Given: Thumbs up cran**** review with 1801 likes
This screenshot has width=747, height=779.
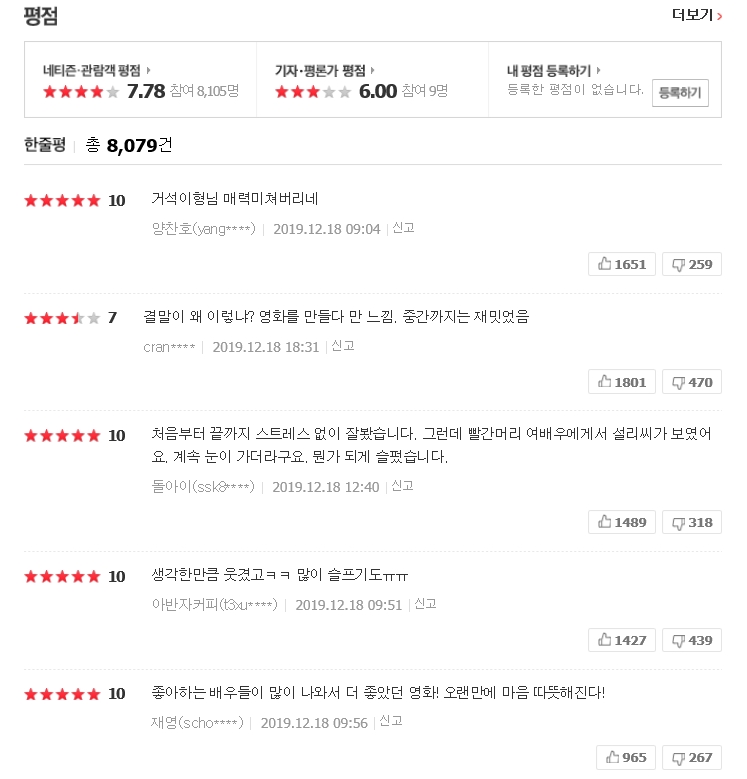Looking at the screenshot, I should click(x=623, y=381).
